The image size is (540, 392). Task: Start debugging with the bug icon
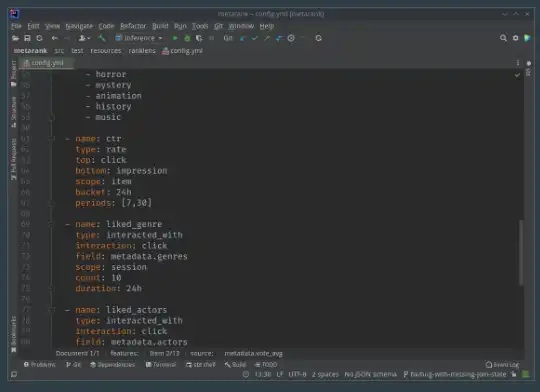click(187, 38)
